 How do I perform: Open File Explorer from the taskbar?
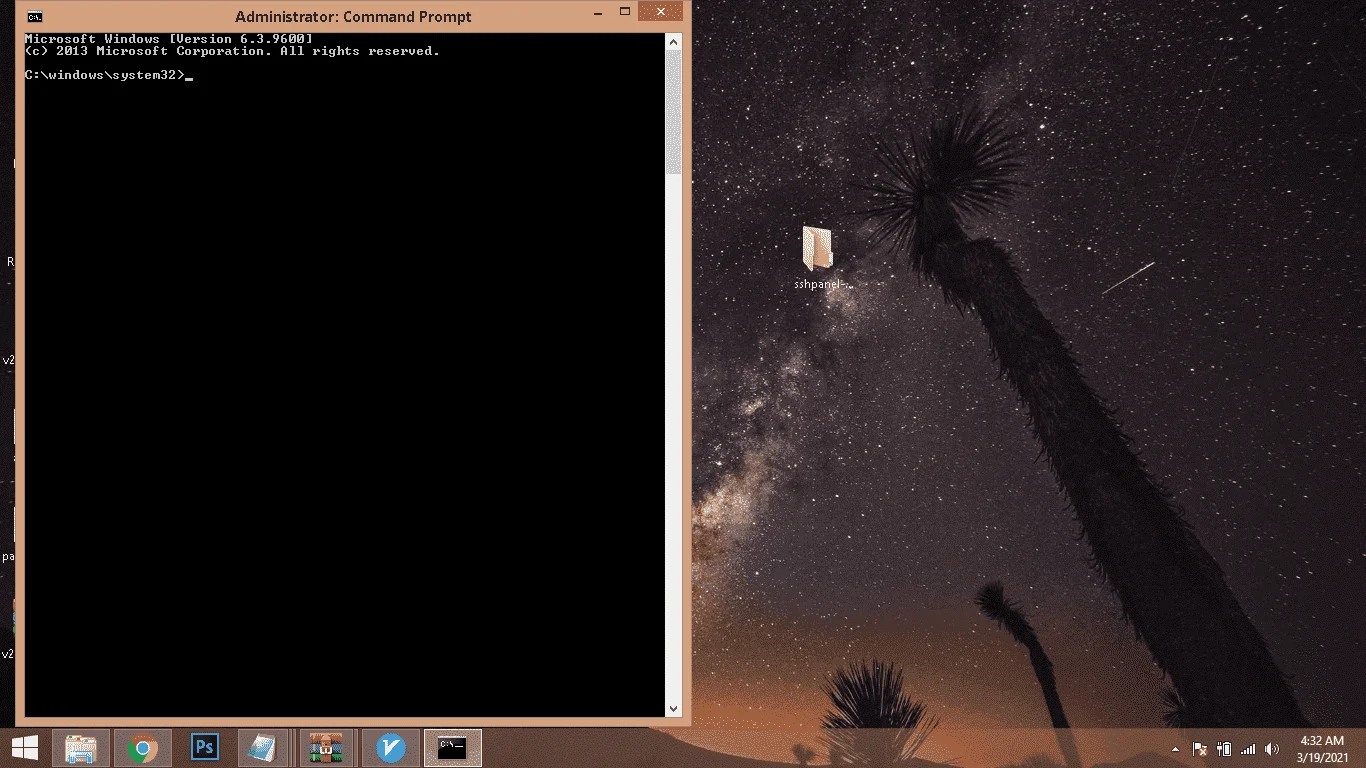pyautogui.click(x=81, y=748)
